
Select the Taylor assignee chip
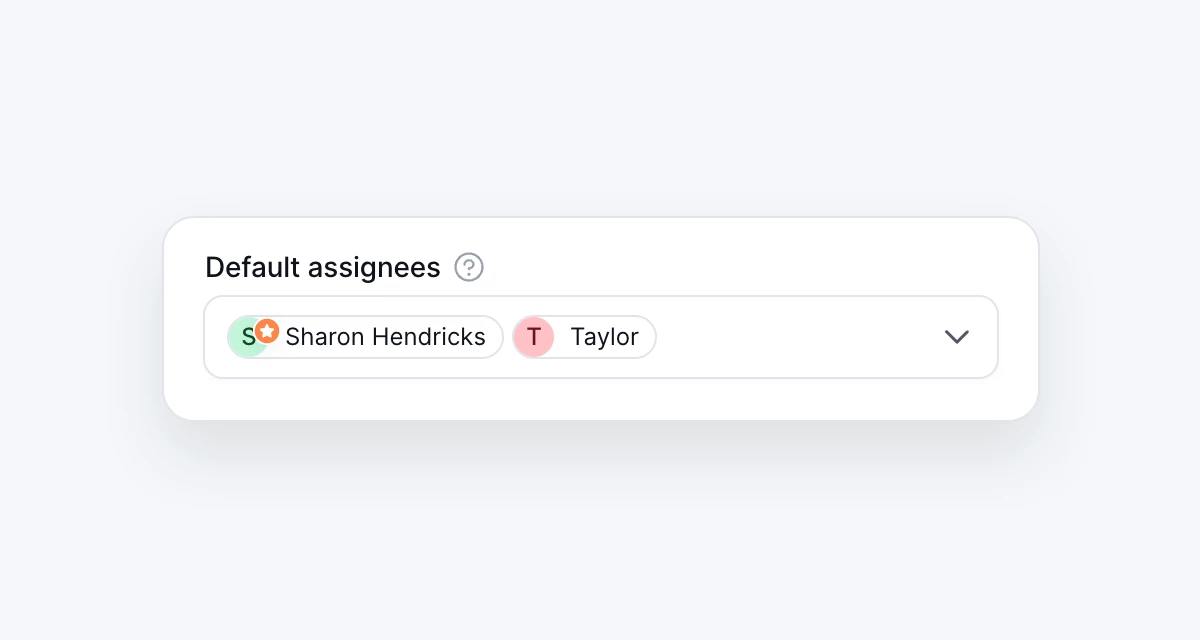[x=584, y=337]
